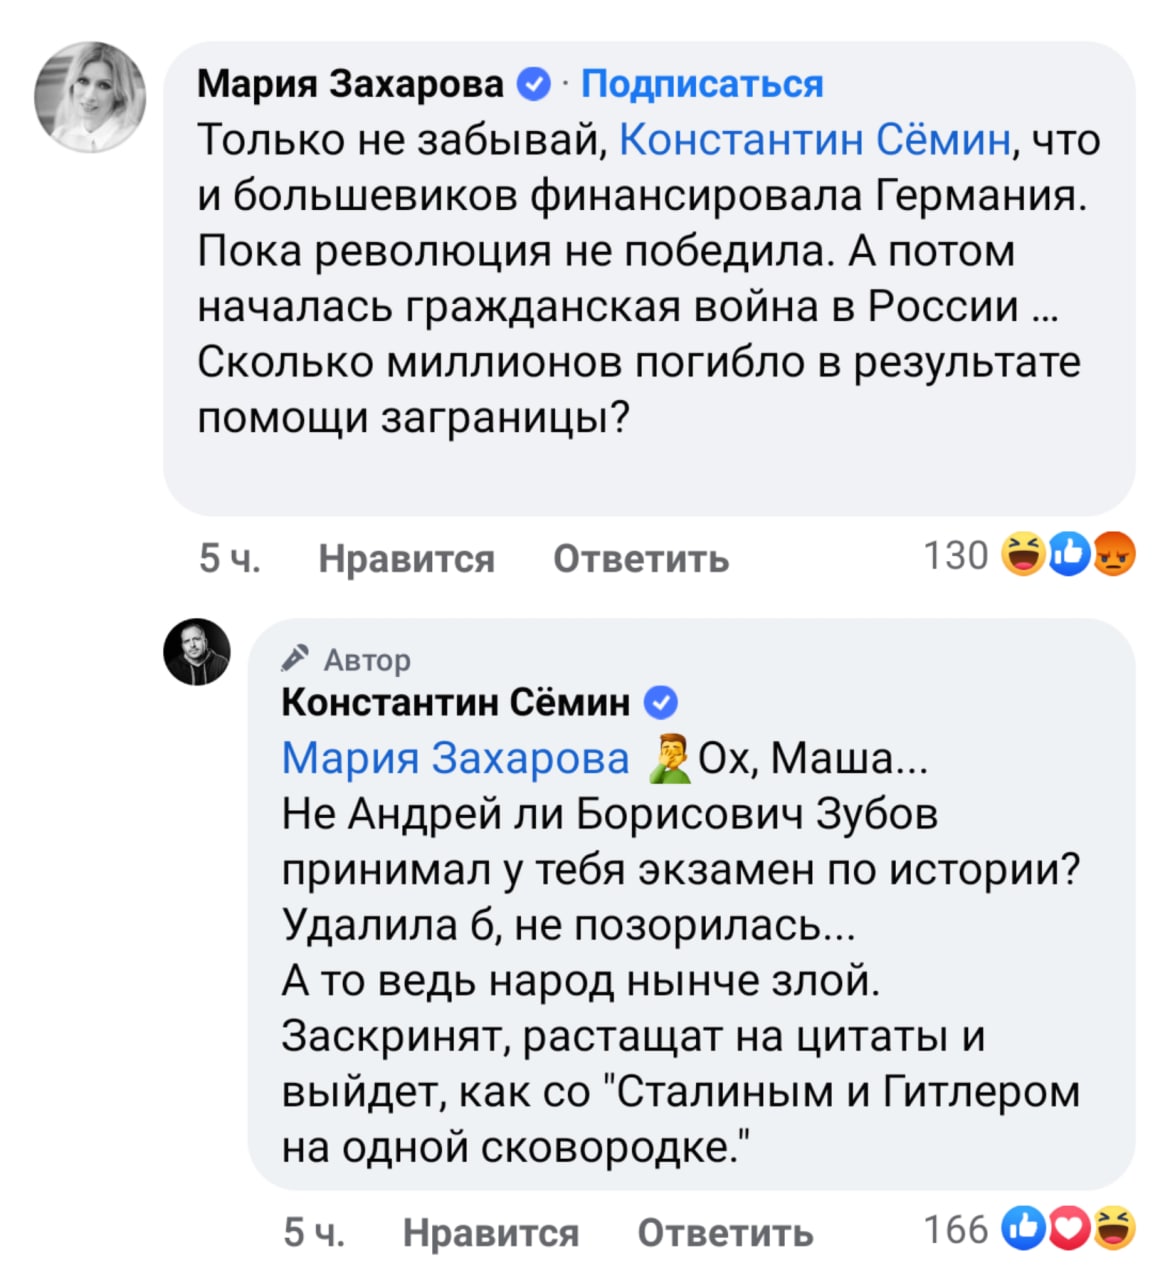This screenshot has height=1280, width=1170.
Task: Click the laughing reaction on Сёмин's reply
Action: click(1113, 1230)
